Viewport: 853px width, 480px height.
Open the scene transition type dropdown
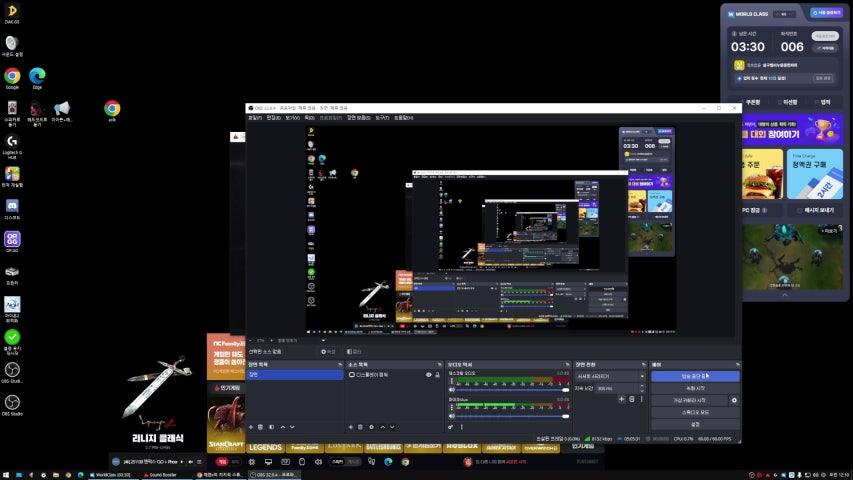point(610,376)
